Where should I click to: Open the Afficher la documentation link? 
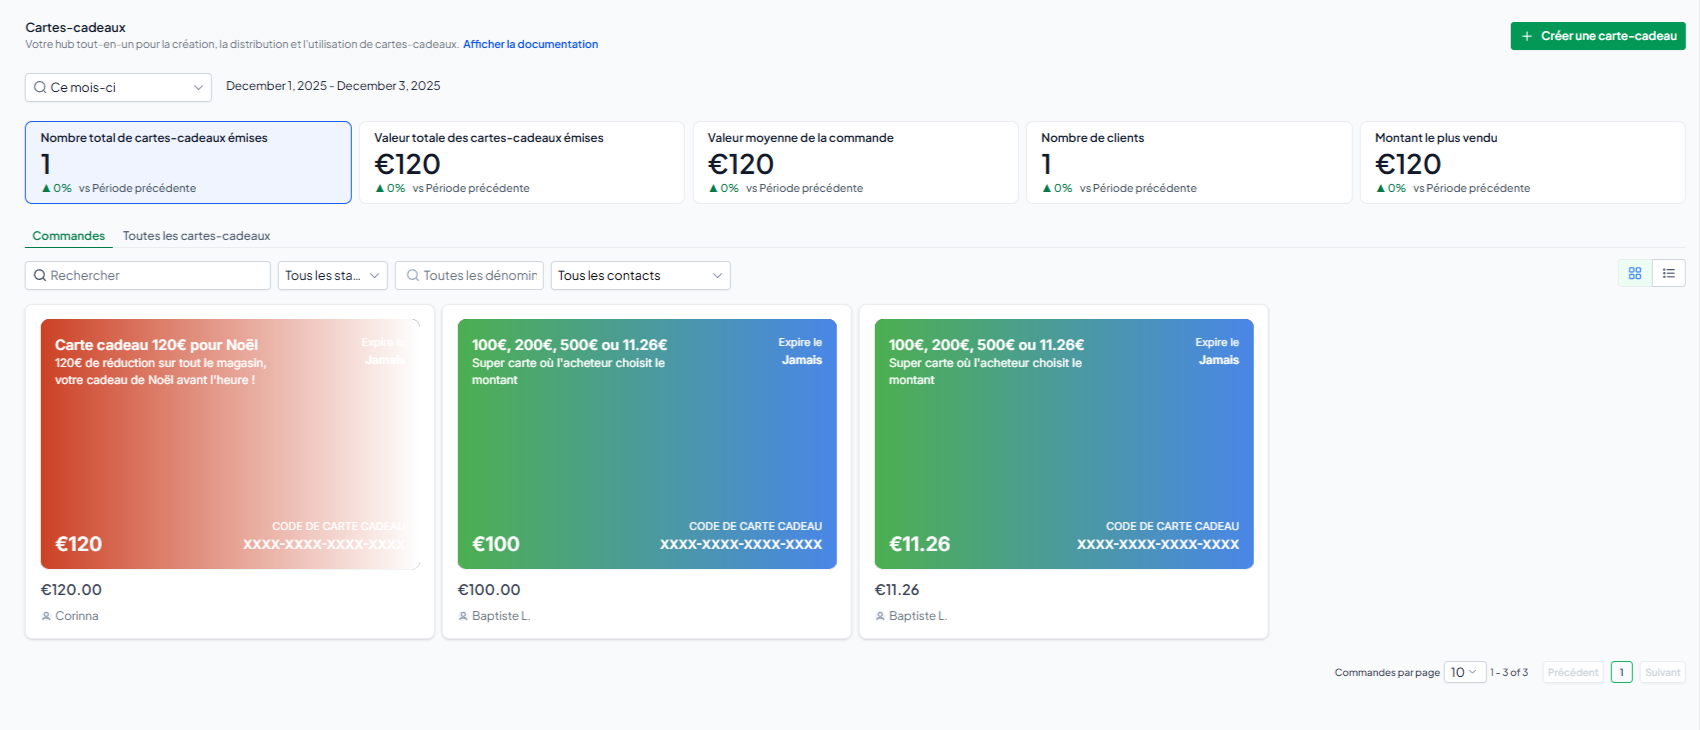click(530, 44)
